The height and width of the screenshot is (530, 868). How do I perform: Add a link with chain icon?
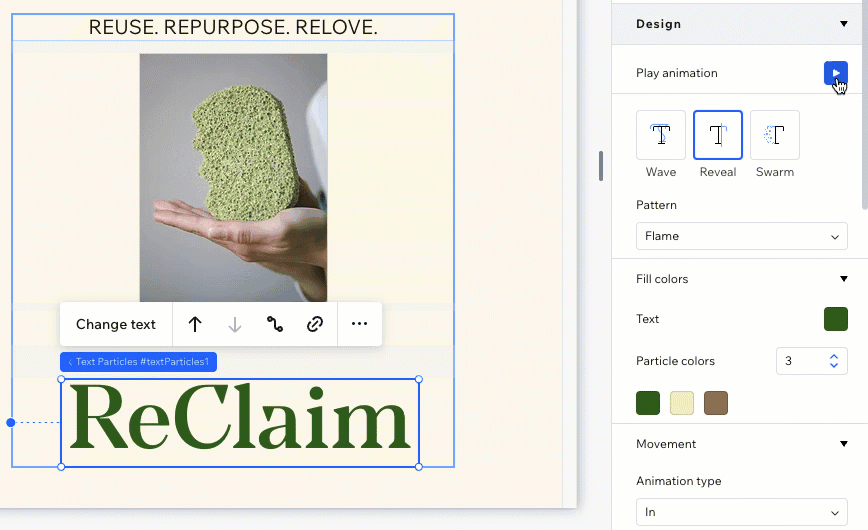314,324
